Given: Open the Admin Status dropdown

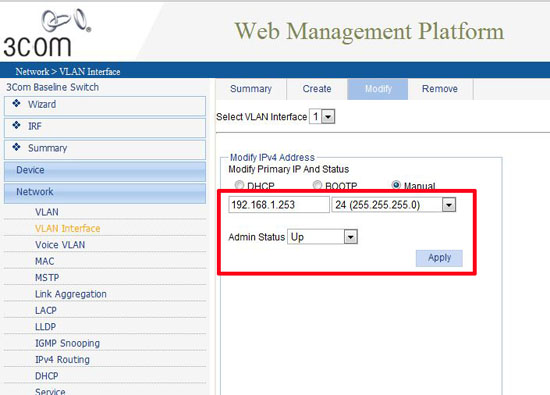Looking at the screenshot, I should click(x=322, y=237).
